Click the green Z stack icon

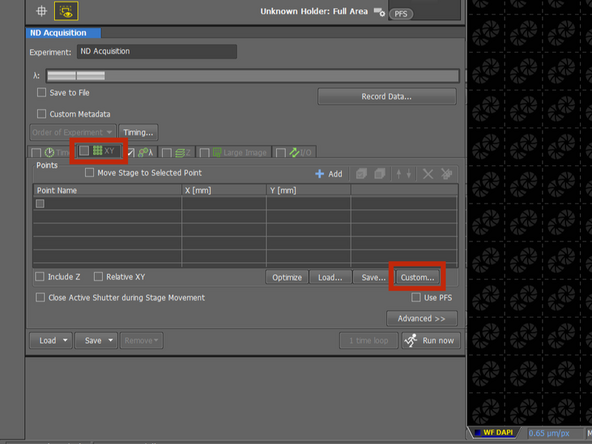point(180,153)
